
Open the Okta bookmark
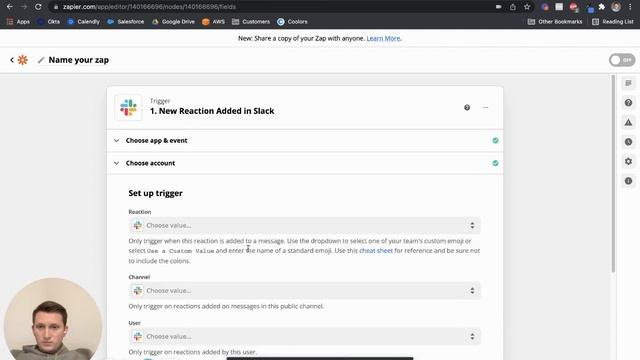coord(49,22)
